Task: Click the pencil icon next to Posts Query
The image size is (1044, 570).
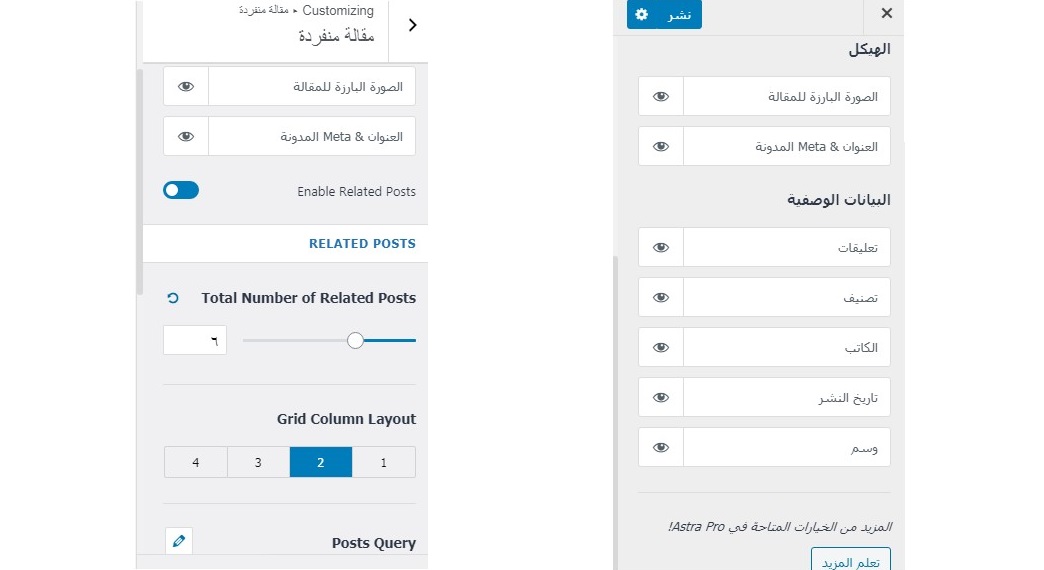Action: [179, 541]
